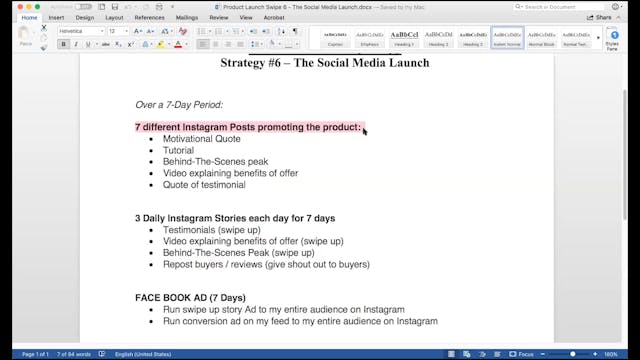Click the Focus mode button
Image resolution: width=640 pixels, height=360 pixels.
point(522,354)
